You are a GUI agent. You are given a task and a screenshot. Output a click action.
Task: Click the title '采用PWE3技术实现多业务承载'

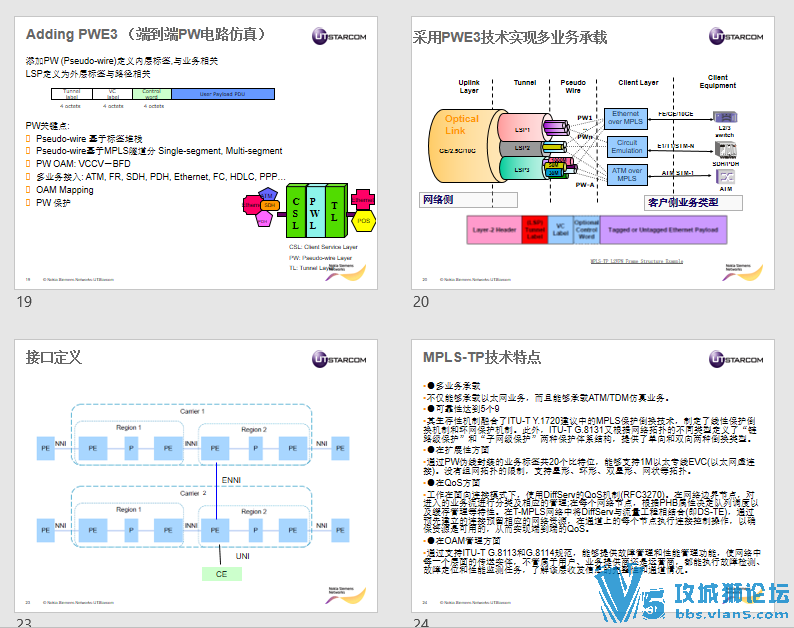509,37
